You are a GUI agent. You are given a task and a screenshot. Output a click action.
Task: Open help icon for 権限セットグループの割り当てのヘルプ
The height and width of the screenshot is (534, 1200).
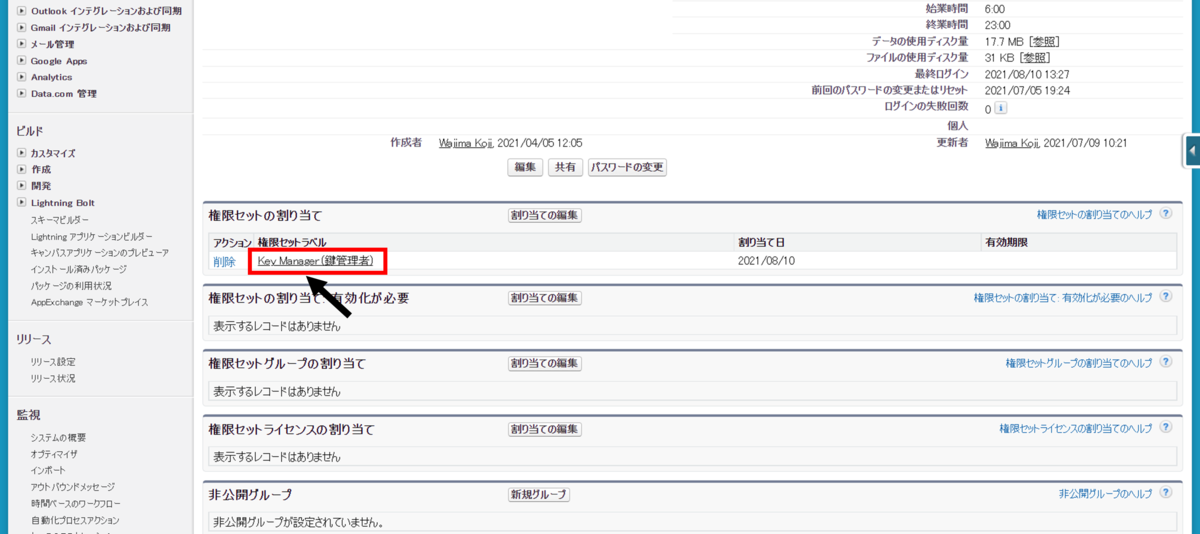tap(1166, 363)
